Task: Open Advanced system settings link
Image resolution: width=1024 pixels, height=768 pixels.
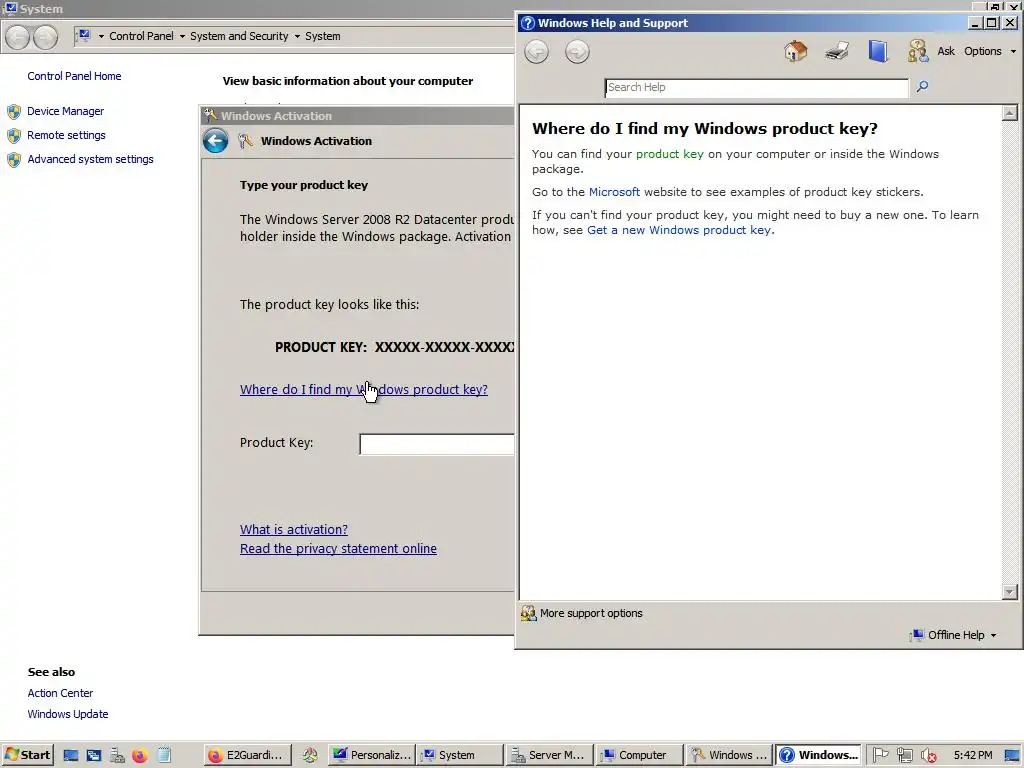Action: (x=90, y=159)
